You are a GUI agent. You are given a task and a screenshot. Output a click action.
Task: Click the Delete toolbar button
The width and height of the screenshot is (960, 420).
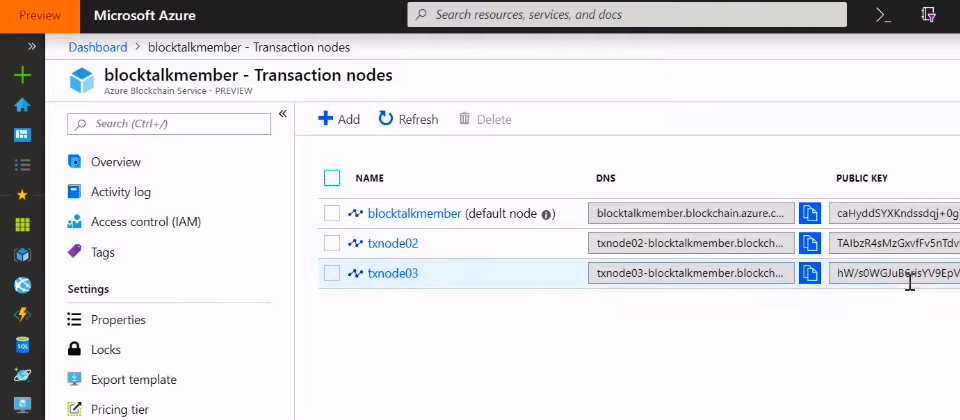point(485,119)
